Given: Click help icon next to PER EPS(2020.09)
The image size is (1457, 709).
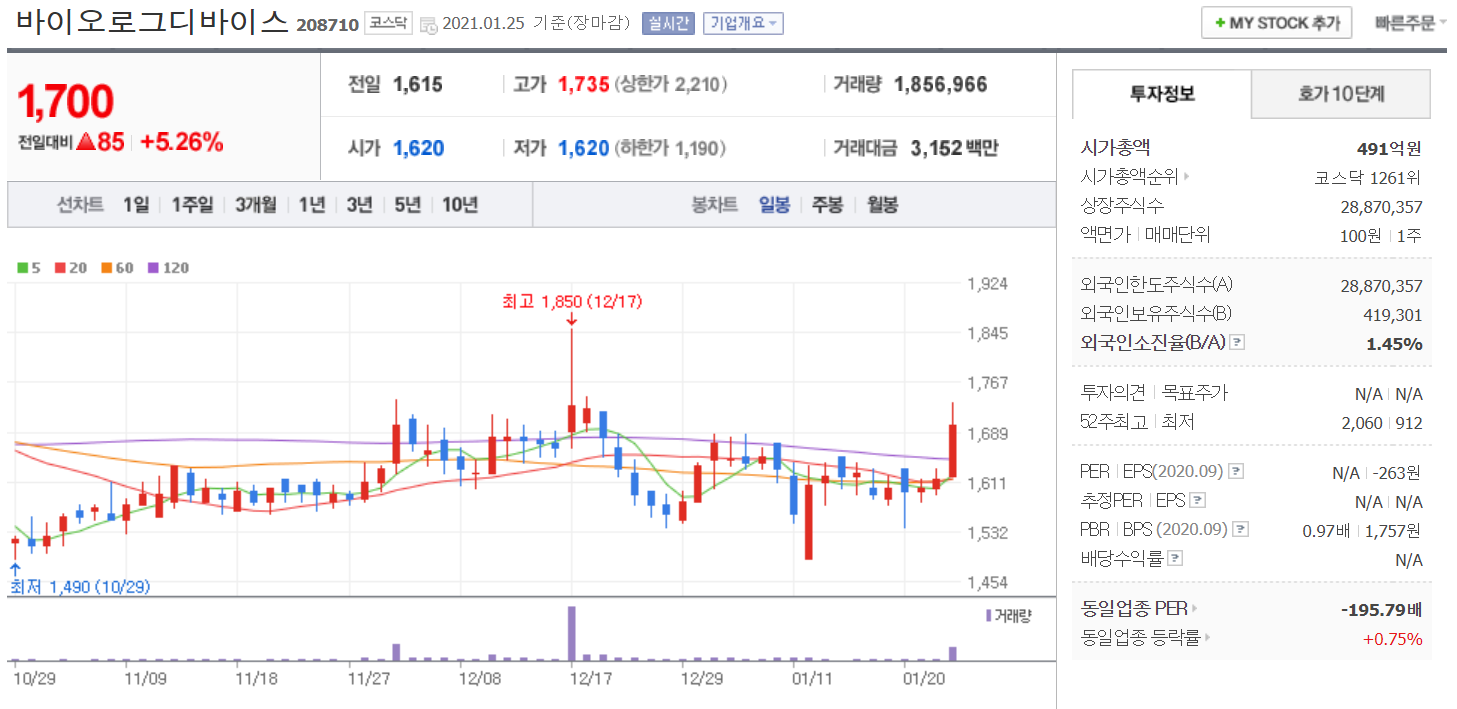Looking at the screenshot, I should [1236, 472].
